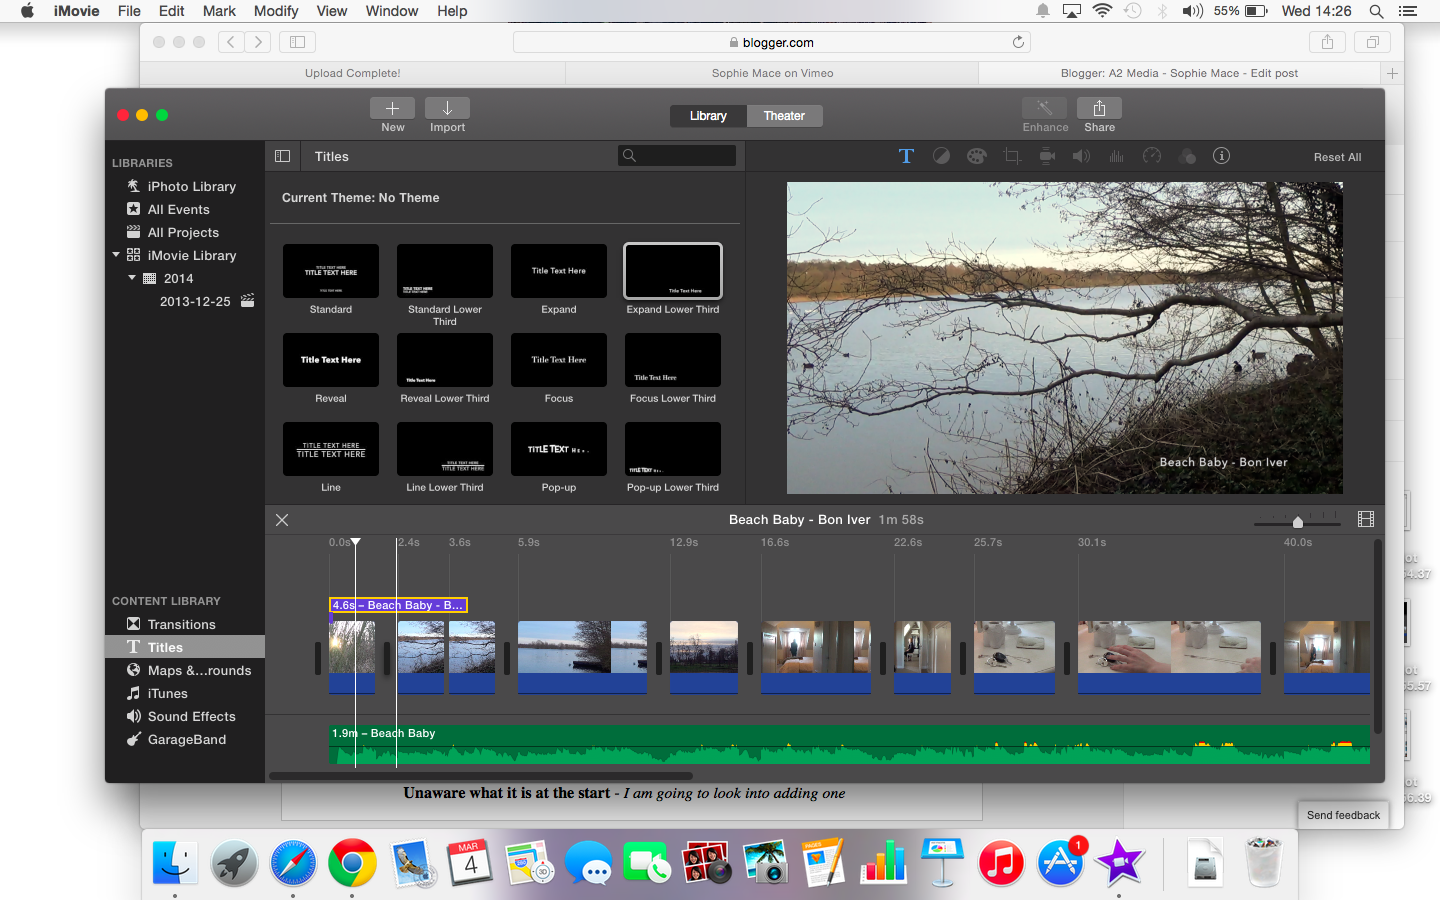The width and height of the screenshot is (1440, 900).
Task: Open the timeline clip appearance settings
Action: [1366, 519]
